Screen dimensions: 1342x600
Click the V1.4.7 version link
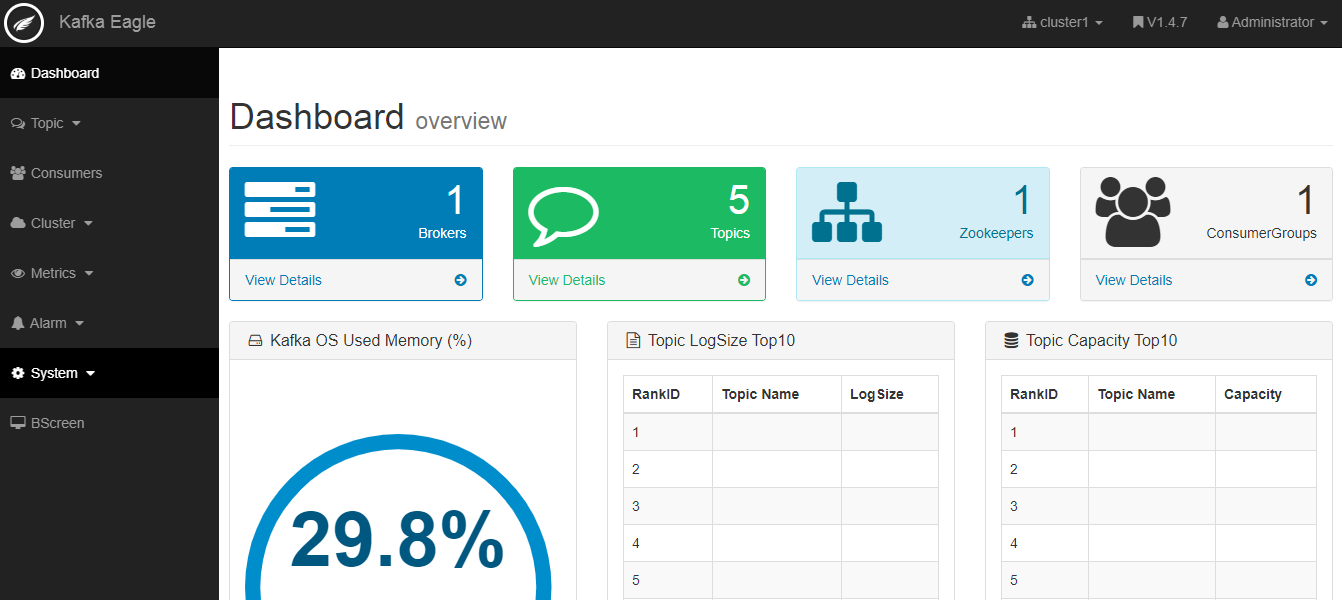(1160, 22)
